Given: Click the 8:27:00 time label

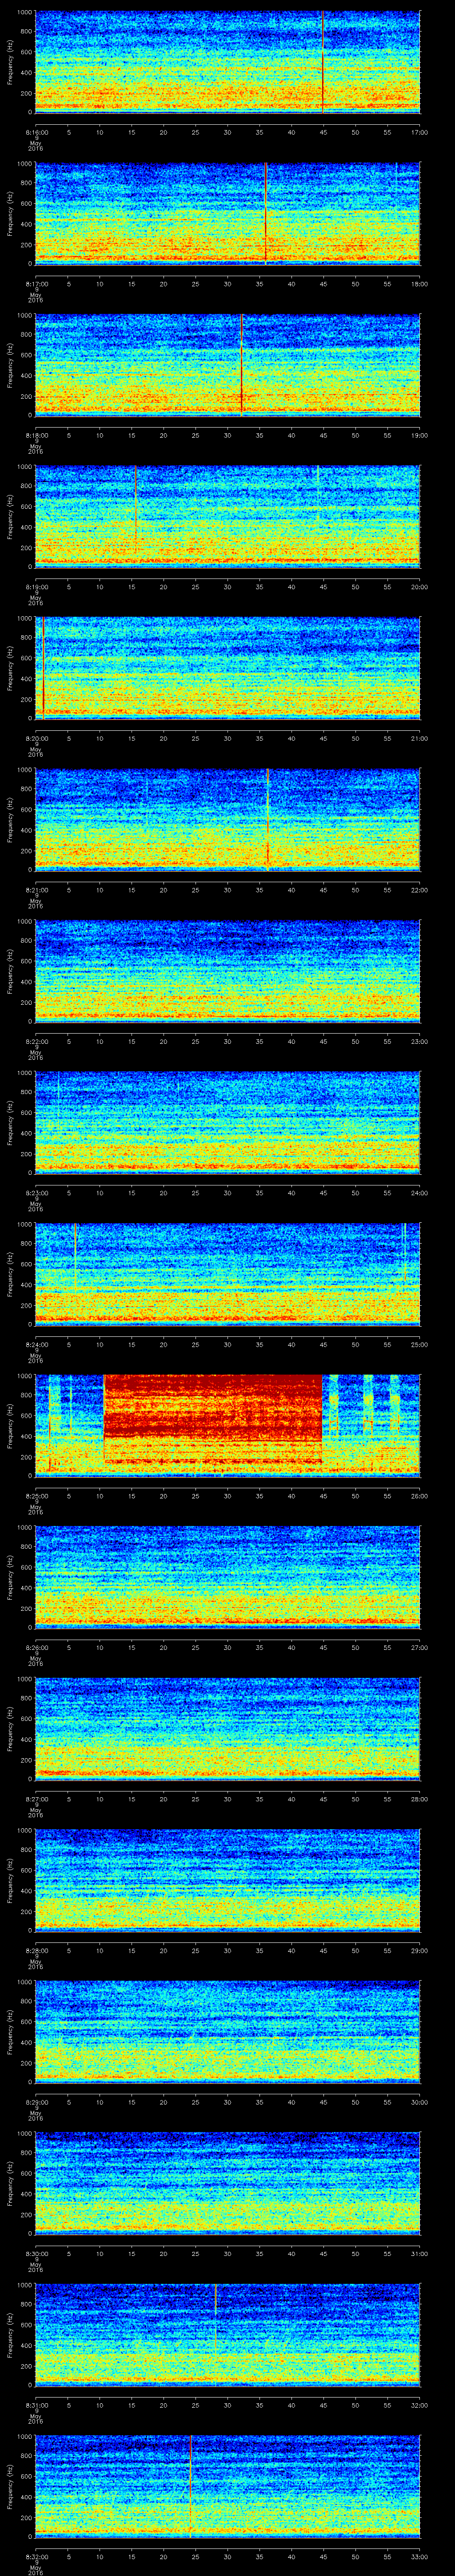Looking at the screenshot, I should [x=37, y=1798].
